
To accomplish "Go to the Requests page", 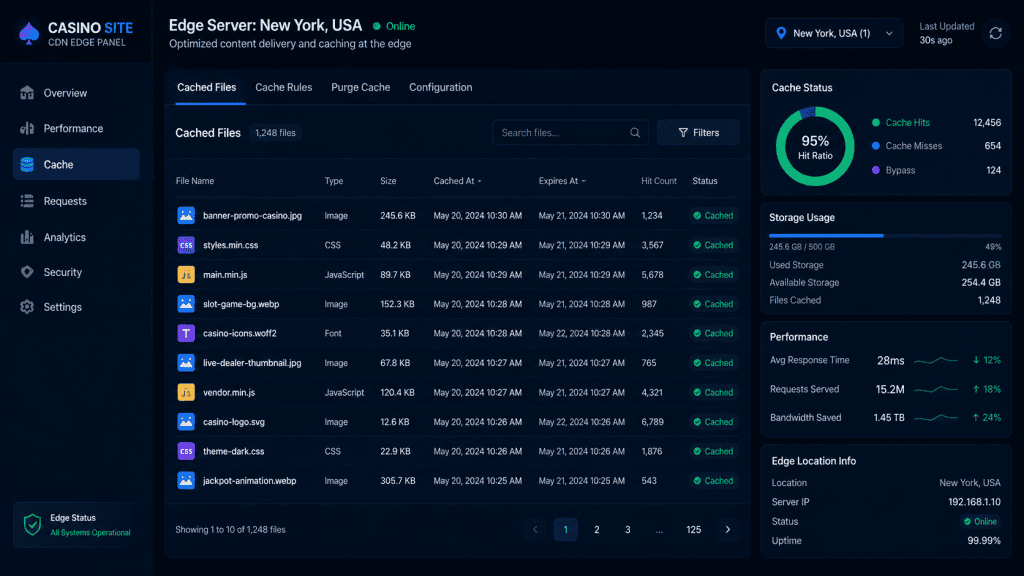I will [x=76, y=201].
